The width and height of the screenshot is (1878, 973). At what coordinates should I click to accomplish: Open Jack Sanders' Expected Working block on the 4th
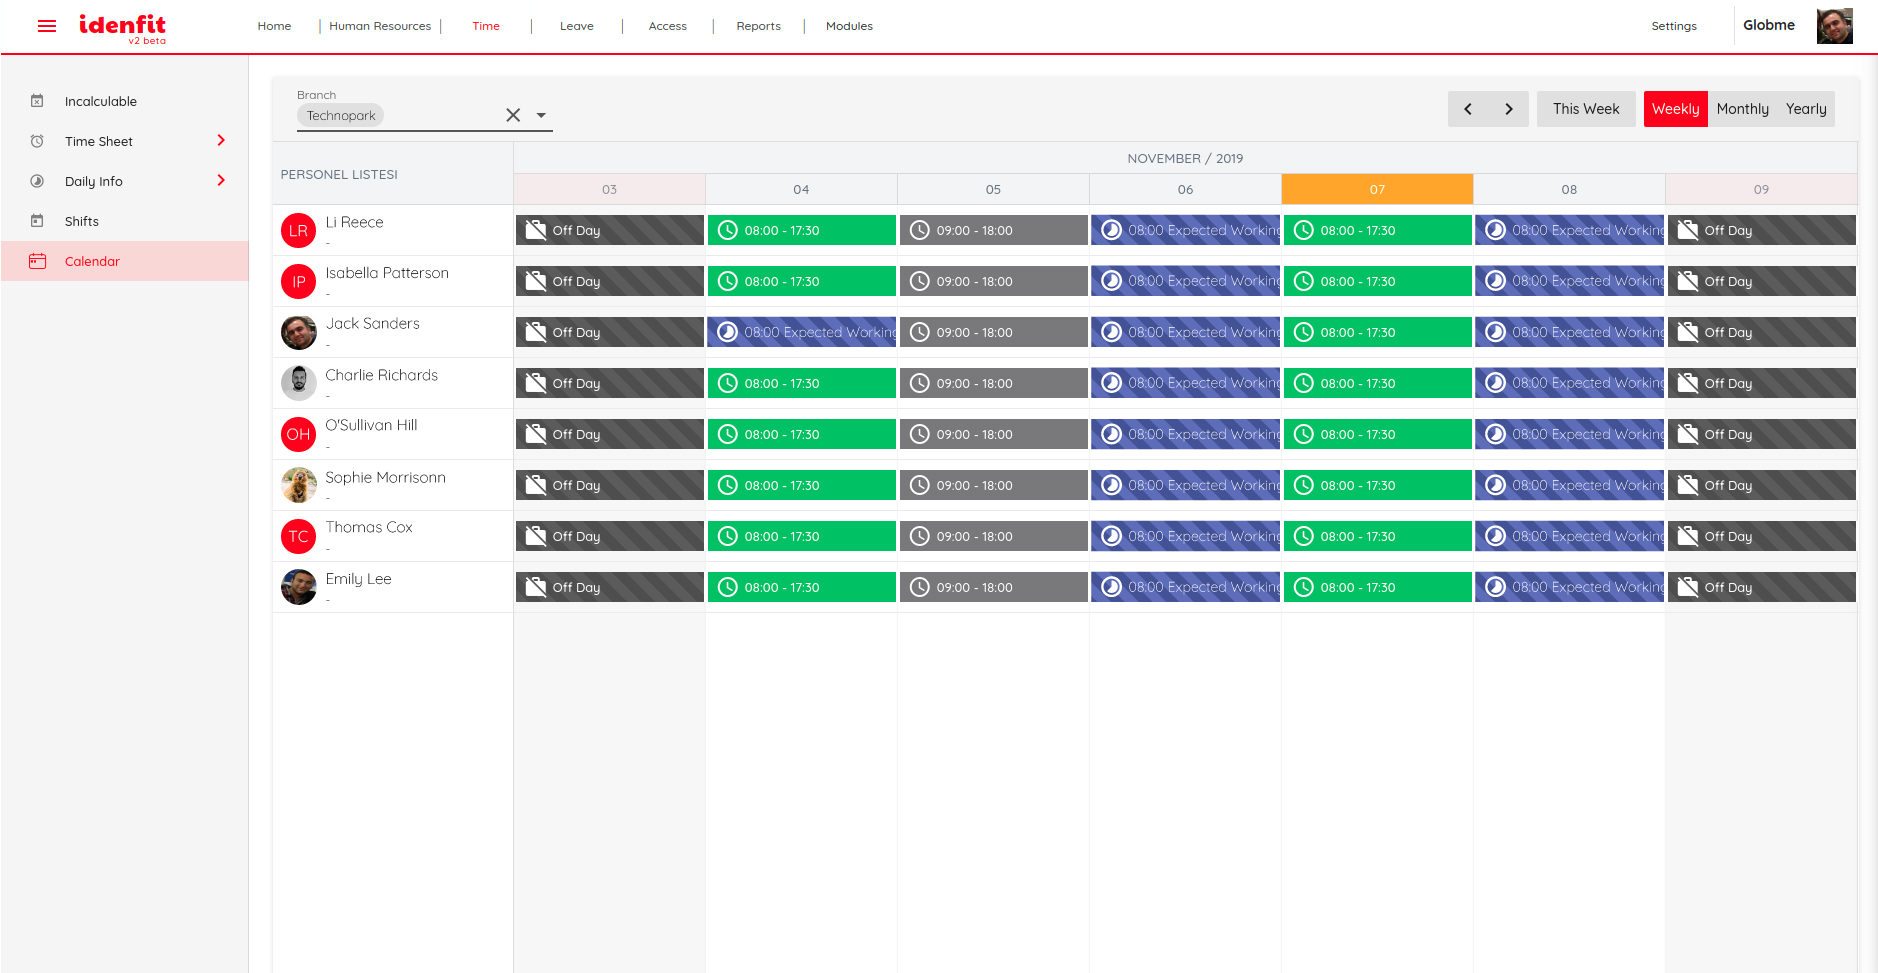tap(802, 332)
